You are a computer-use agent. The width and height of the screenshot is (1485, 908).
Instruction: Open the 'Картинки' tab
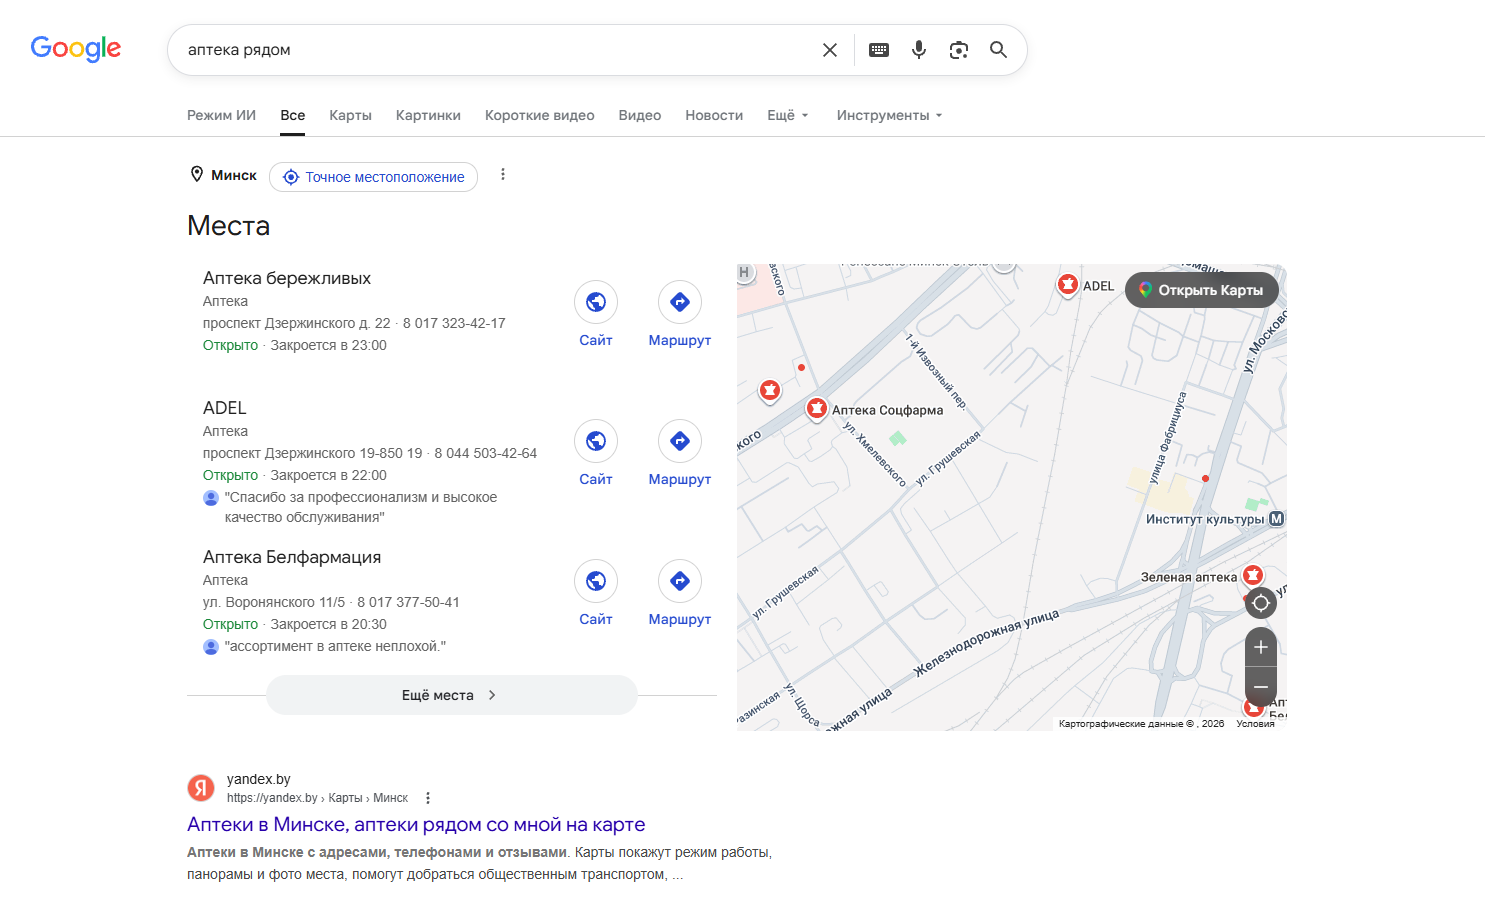click(x=428, y=115)
